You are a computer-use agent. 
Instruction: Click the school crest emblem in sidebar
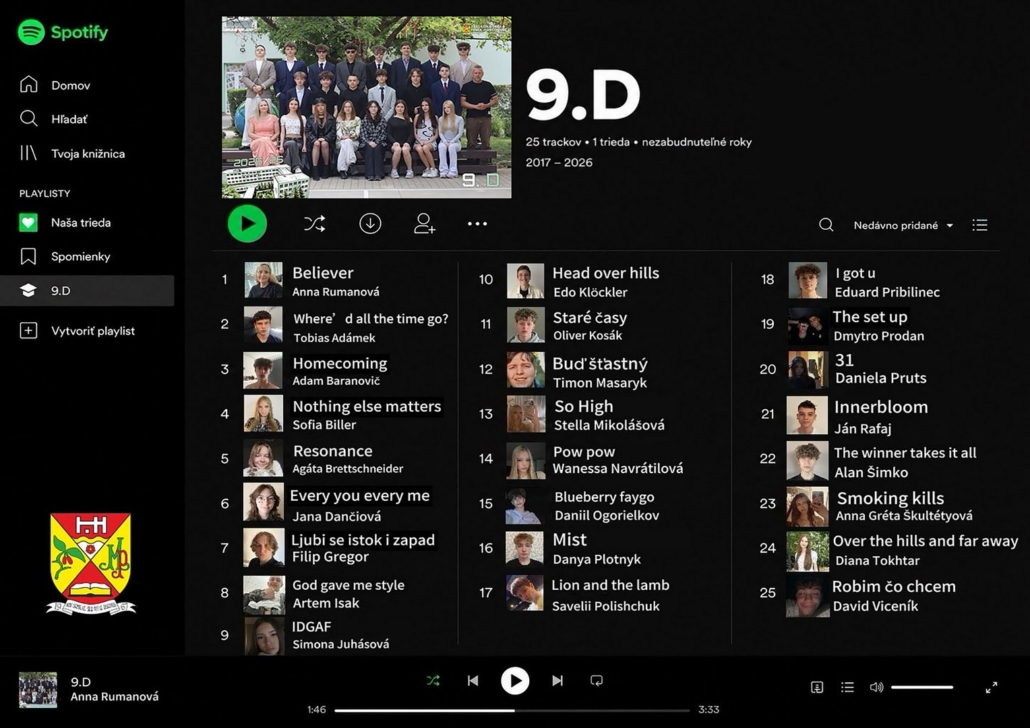click(91, 564)
